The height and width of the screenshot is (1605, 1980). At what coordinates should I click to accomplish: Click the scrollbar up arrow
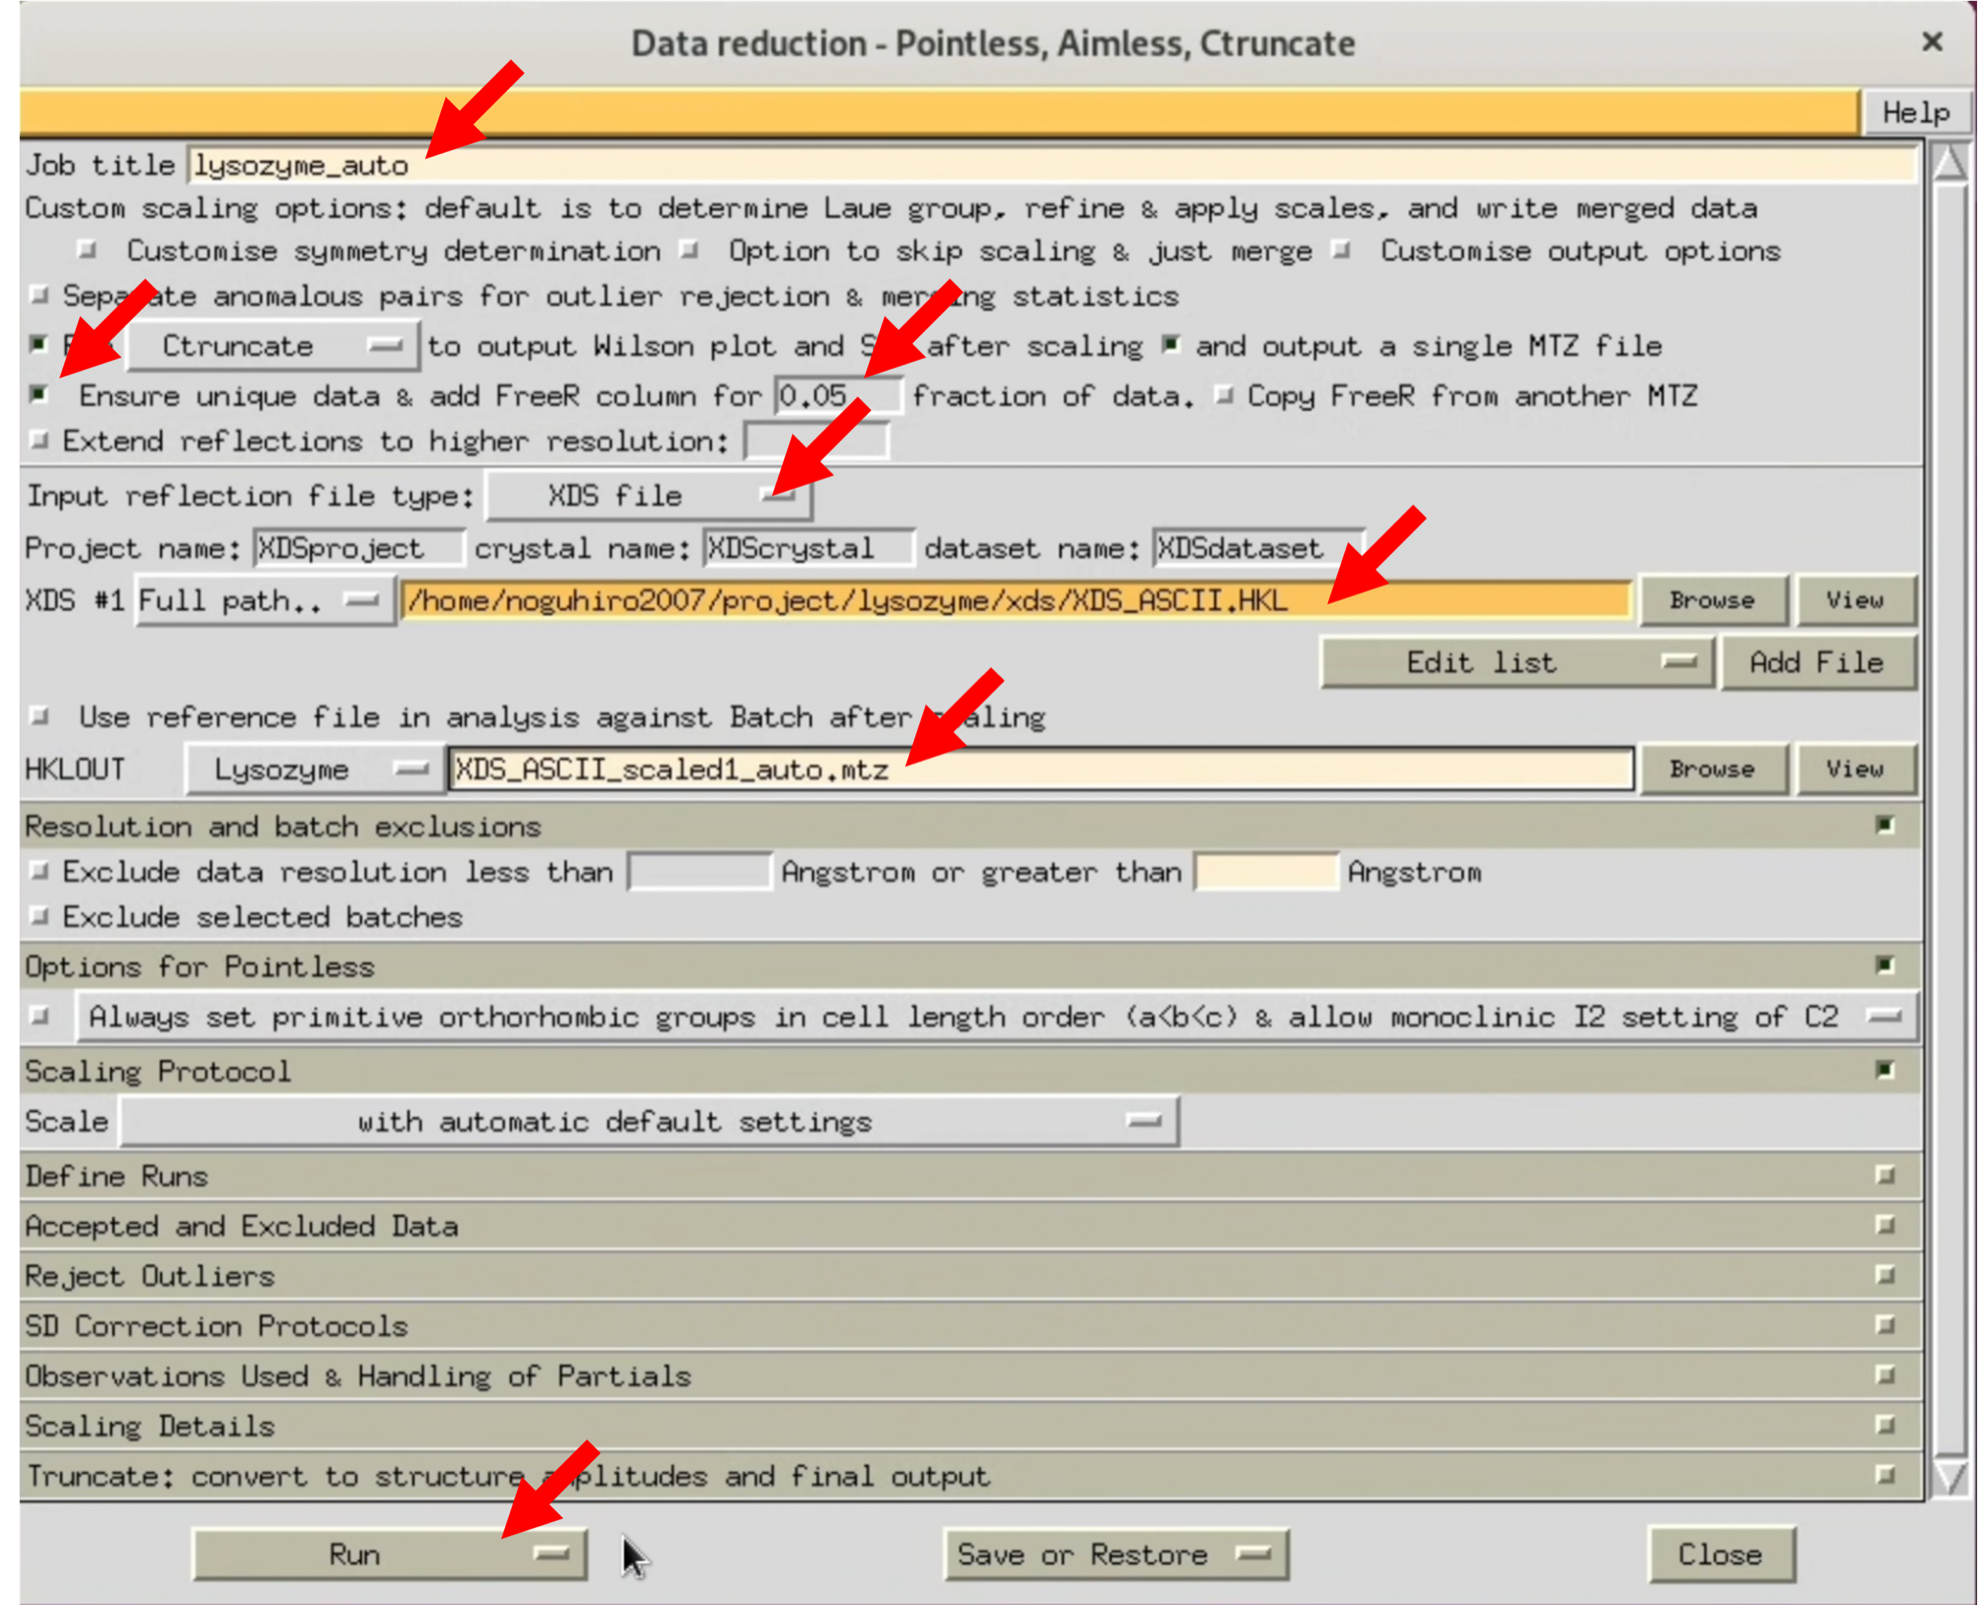[x=1950, y=162]
